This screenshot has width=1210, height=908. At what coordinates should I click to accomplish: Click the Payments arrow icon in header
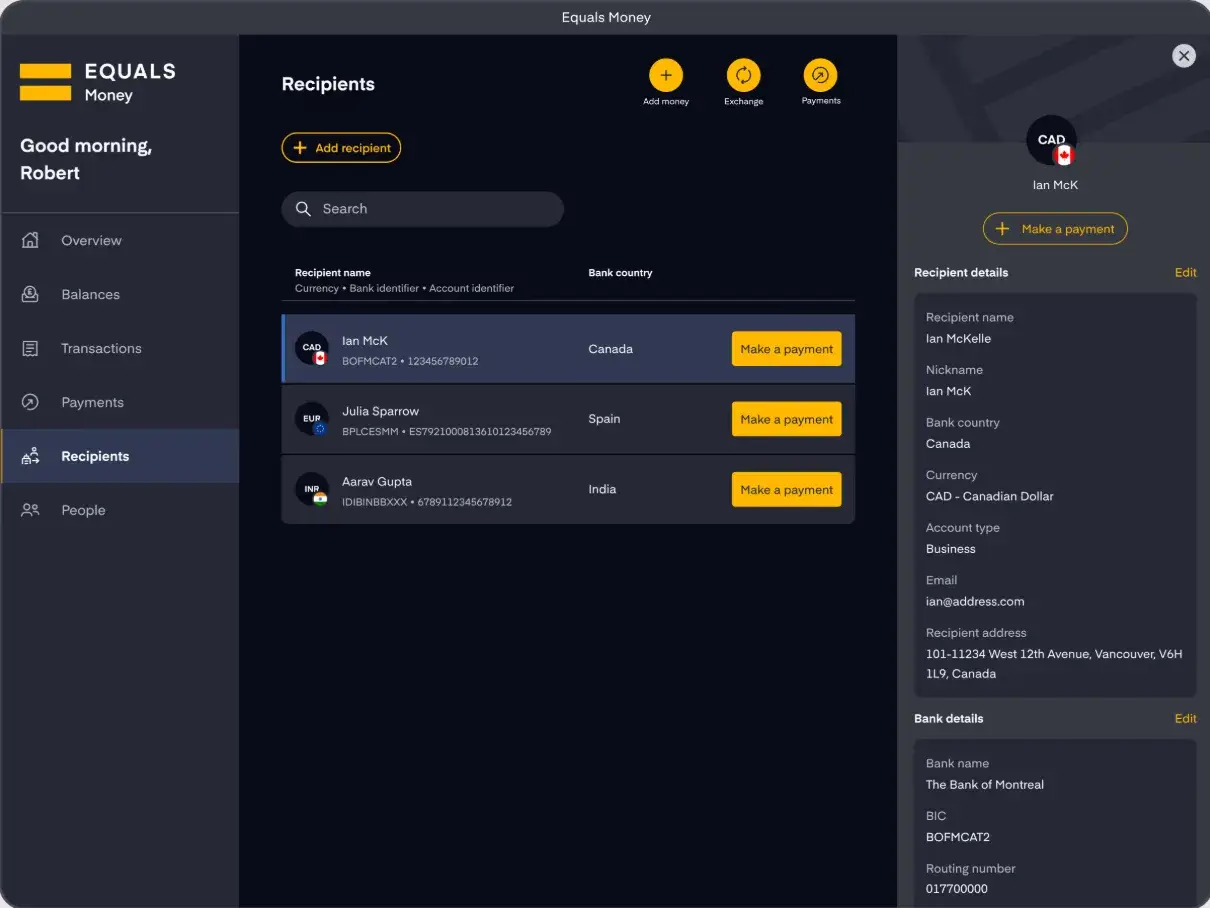coord(820,76)
